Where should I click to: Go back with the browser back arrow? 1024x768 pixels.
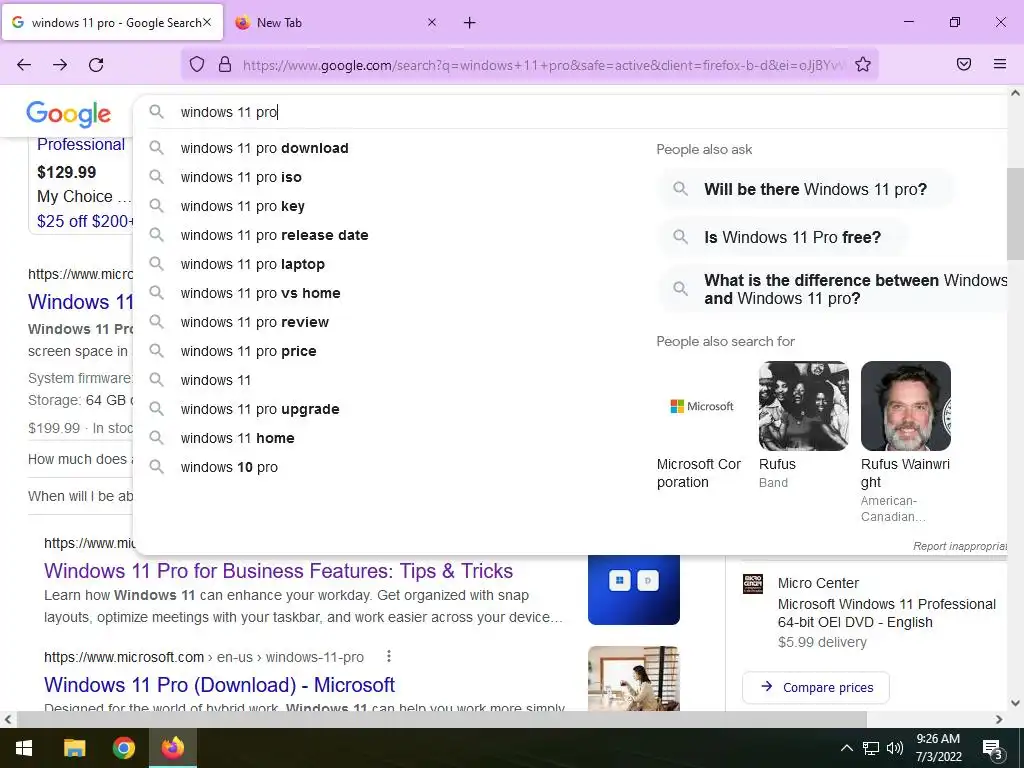pyautogui.click(x=24, y=65)
